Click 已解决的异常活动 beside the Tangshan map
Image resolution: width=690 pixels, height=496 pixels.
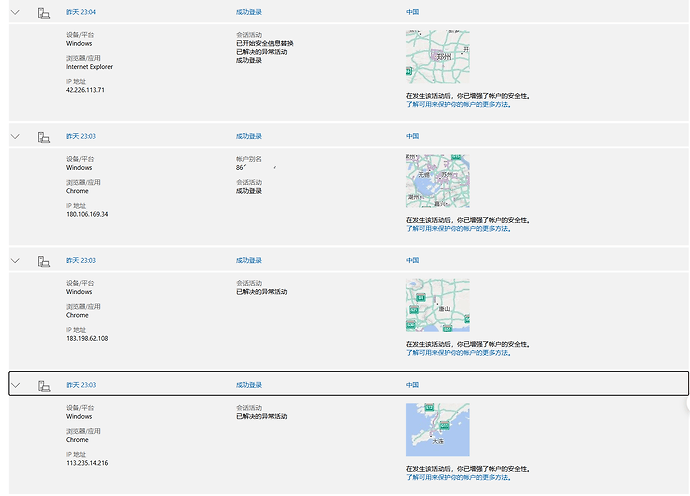[x=261, y=292]
